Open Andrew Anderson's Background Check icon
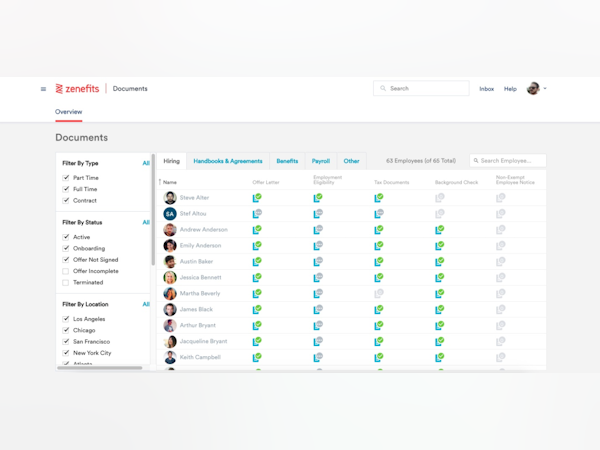The image size is (600, 450). pos(439,230)
